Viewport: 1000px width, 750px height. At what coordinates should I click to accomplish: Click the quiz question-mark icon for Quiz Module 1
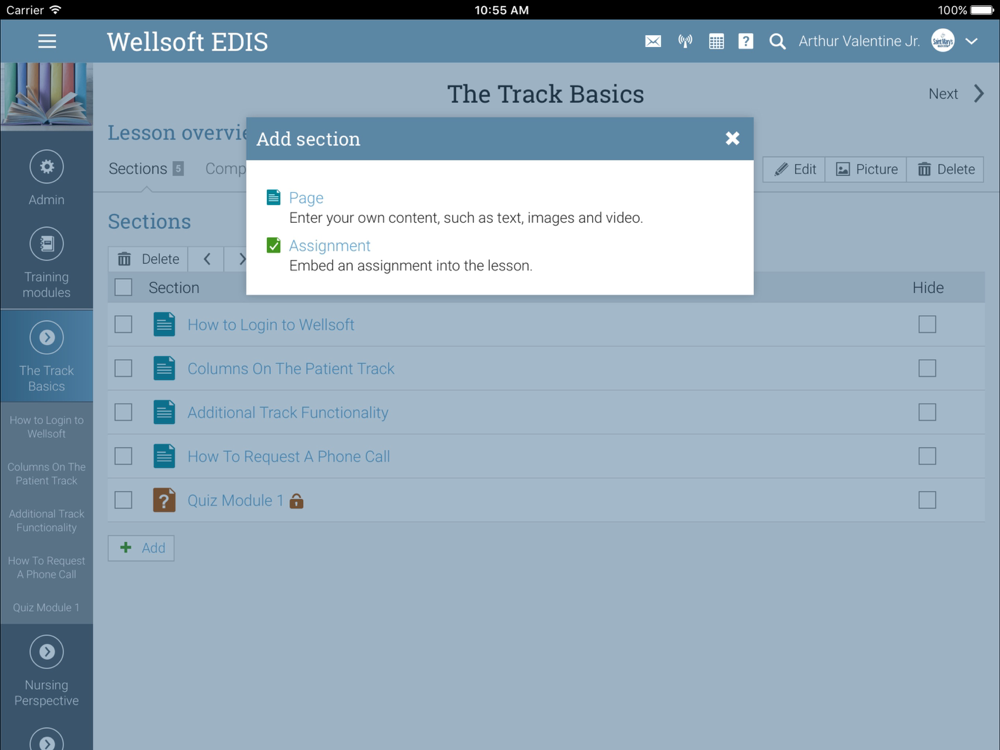pos(164,501)
